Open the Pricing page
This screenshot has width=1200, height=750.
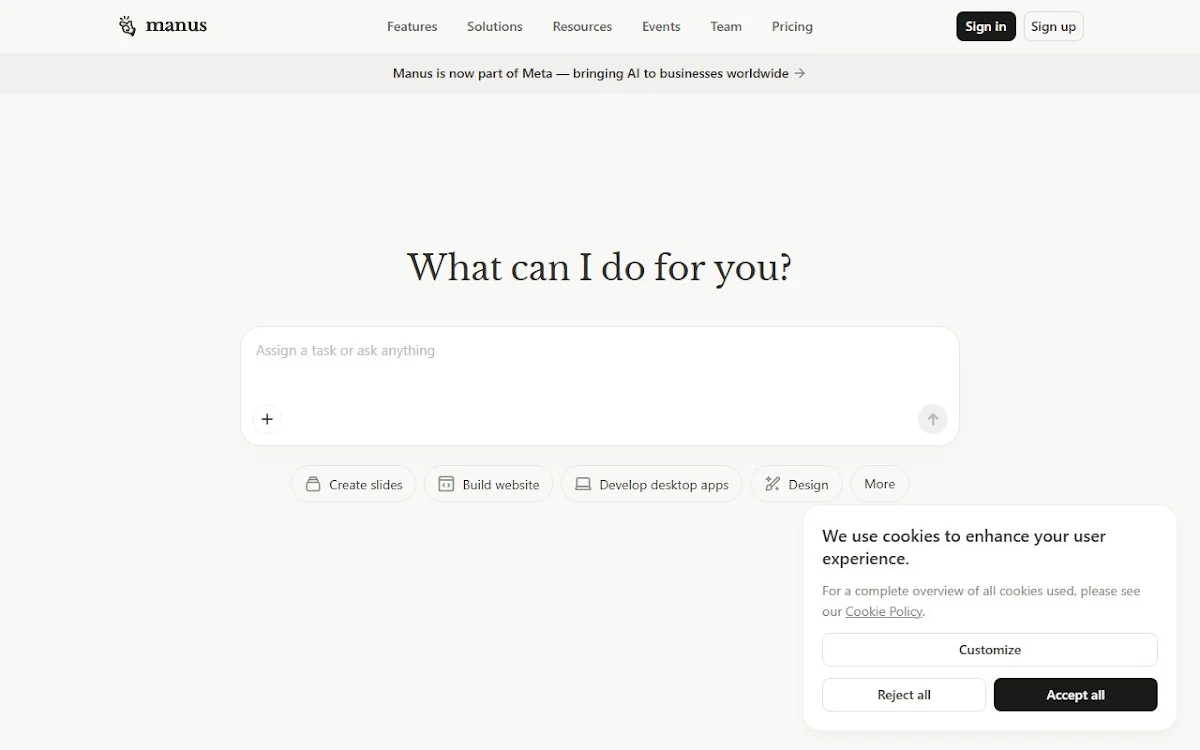(792, 26)
